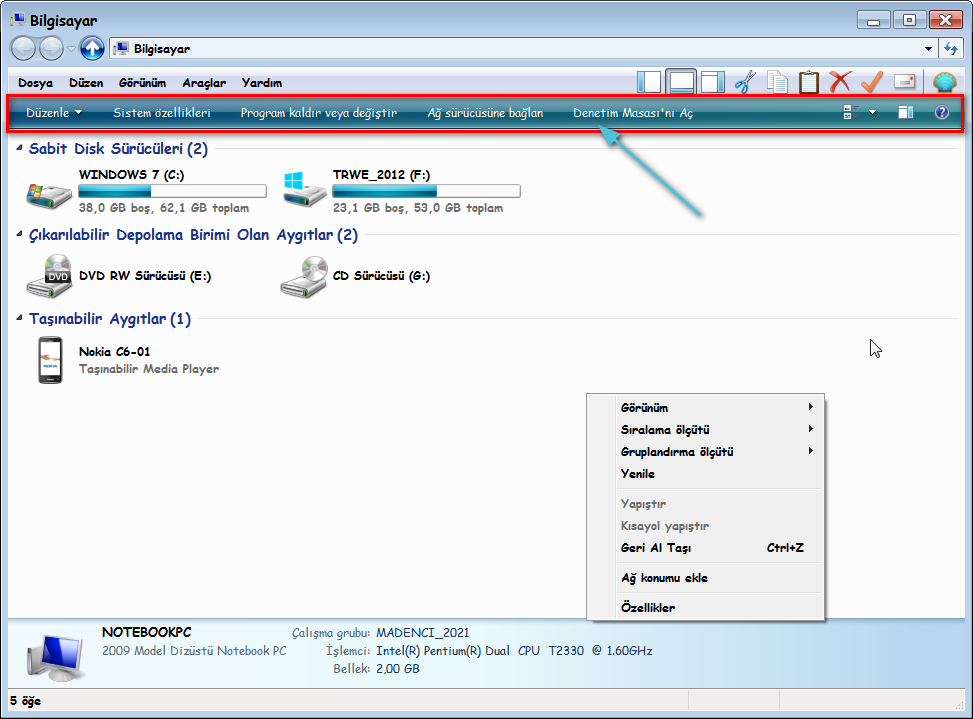Select the WINDOWS 7 (C:) drive icon
The image size is (973, 719).
point(49,194)
